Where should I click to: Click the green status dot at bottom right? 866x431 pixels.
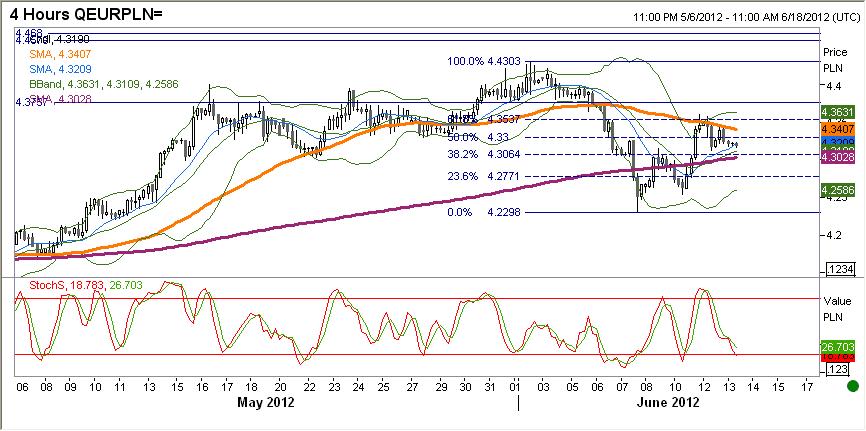pyautogui.click(x=853, y=386)
